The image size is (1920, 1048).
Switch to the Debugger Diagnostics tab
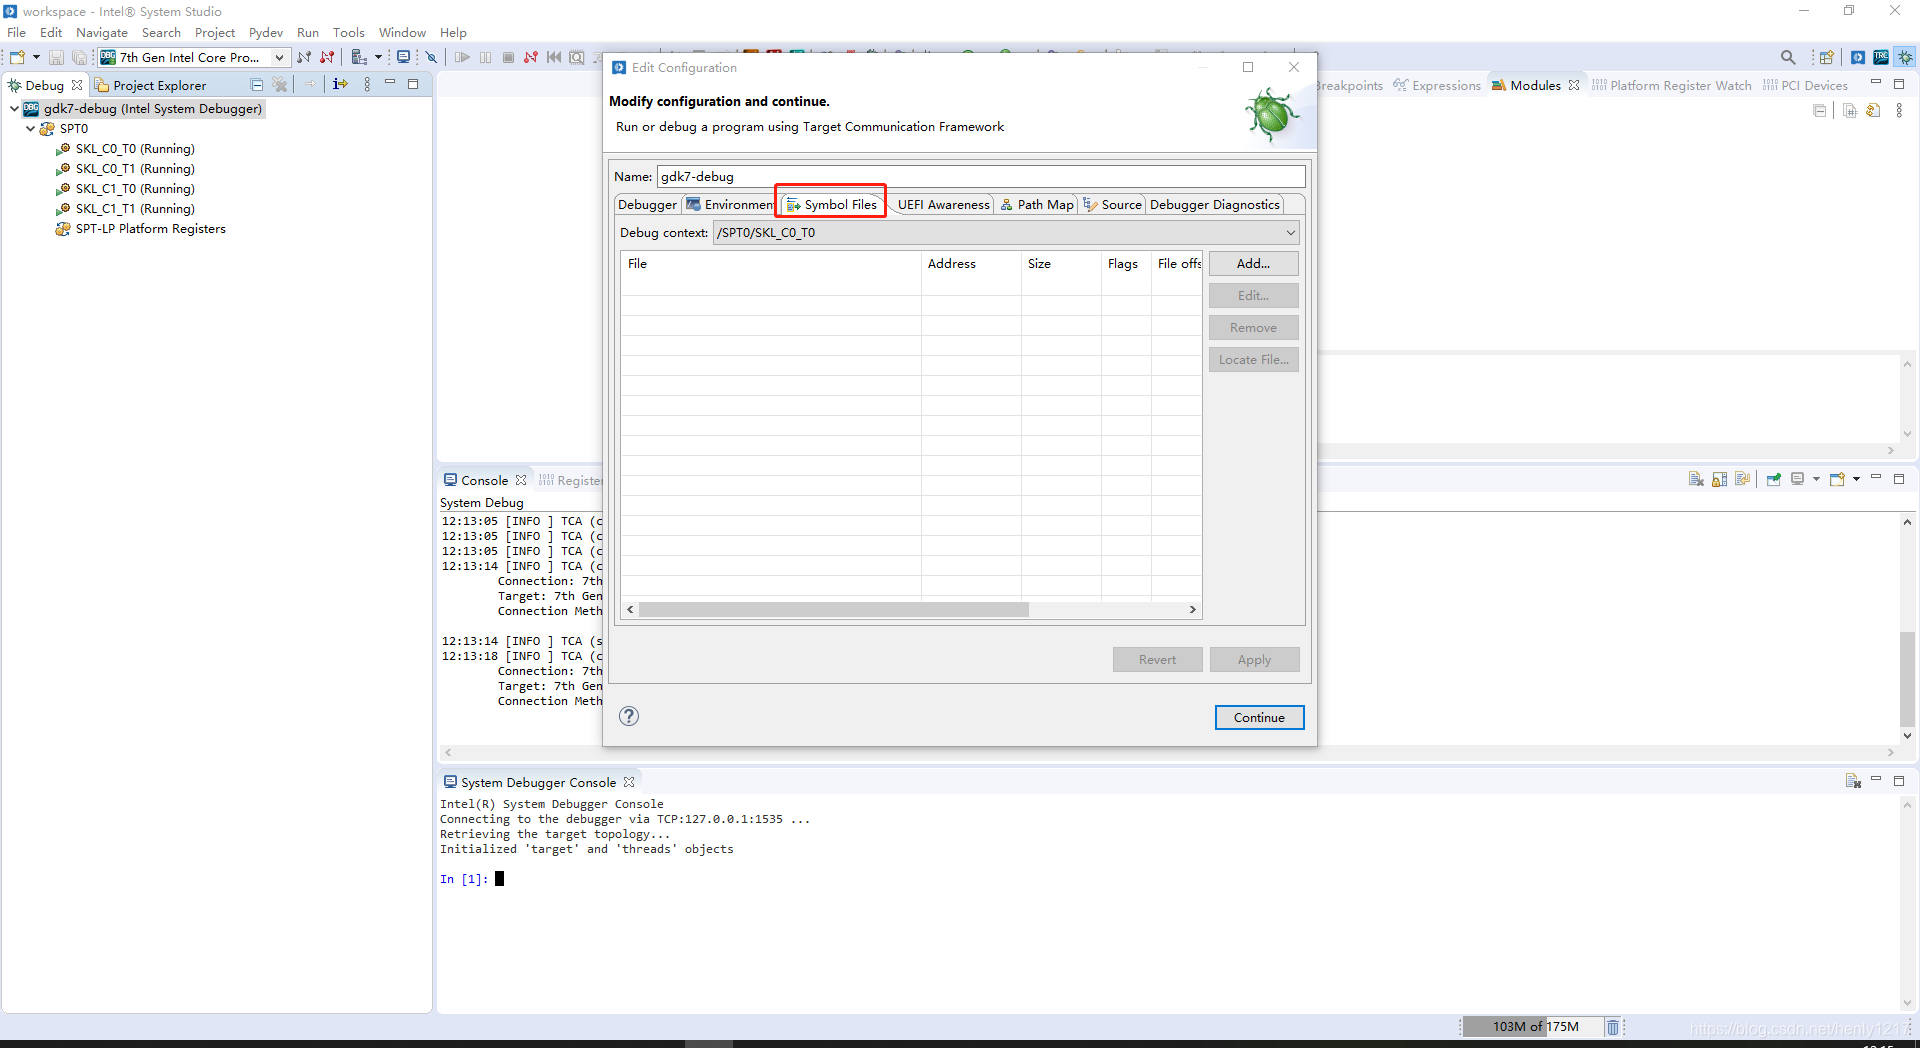coord(1215,204)
